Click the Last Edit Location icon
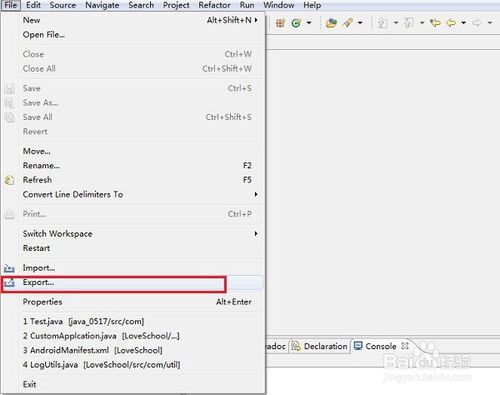 click(x=435, y=23)
